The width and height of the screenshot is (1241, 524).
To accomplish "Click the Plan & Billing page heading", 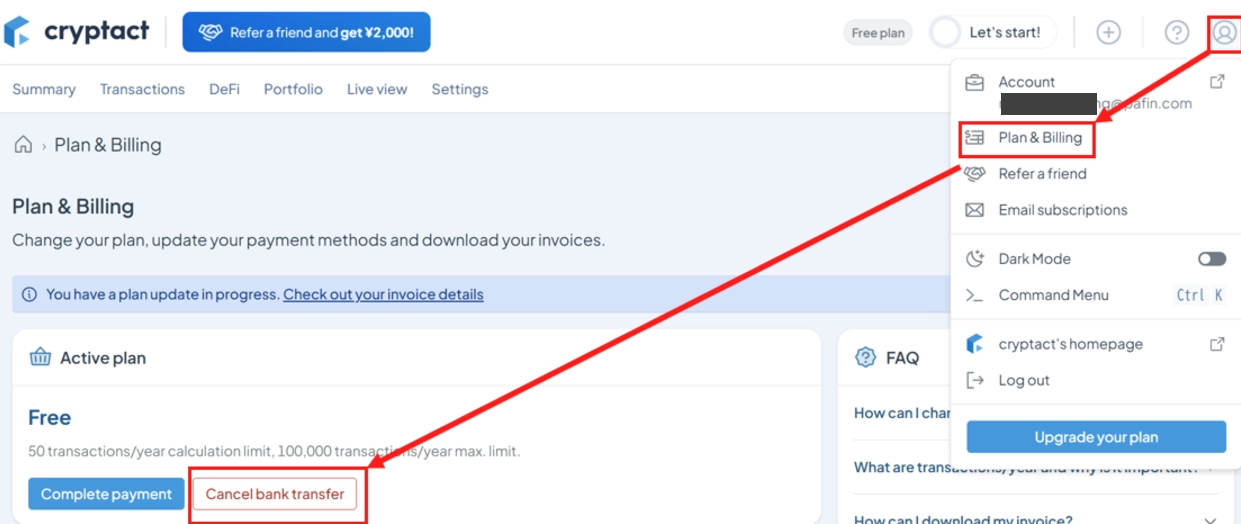I will click(73, 207).
